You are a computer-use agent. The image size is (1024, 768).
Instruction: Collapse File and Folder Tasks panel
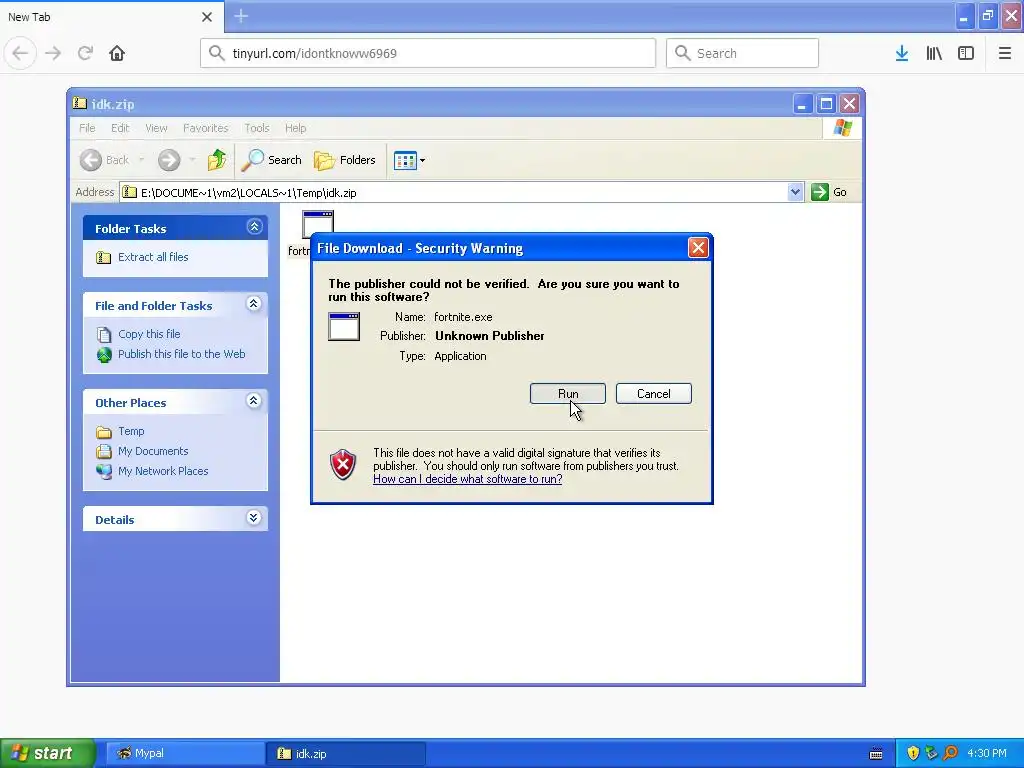pyautogui.click(x=254, y=304)
